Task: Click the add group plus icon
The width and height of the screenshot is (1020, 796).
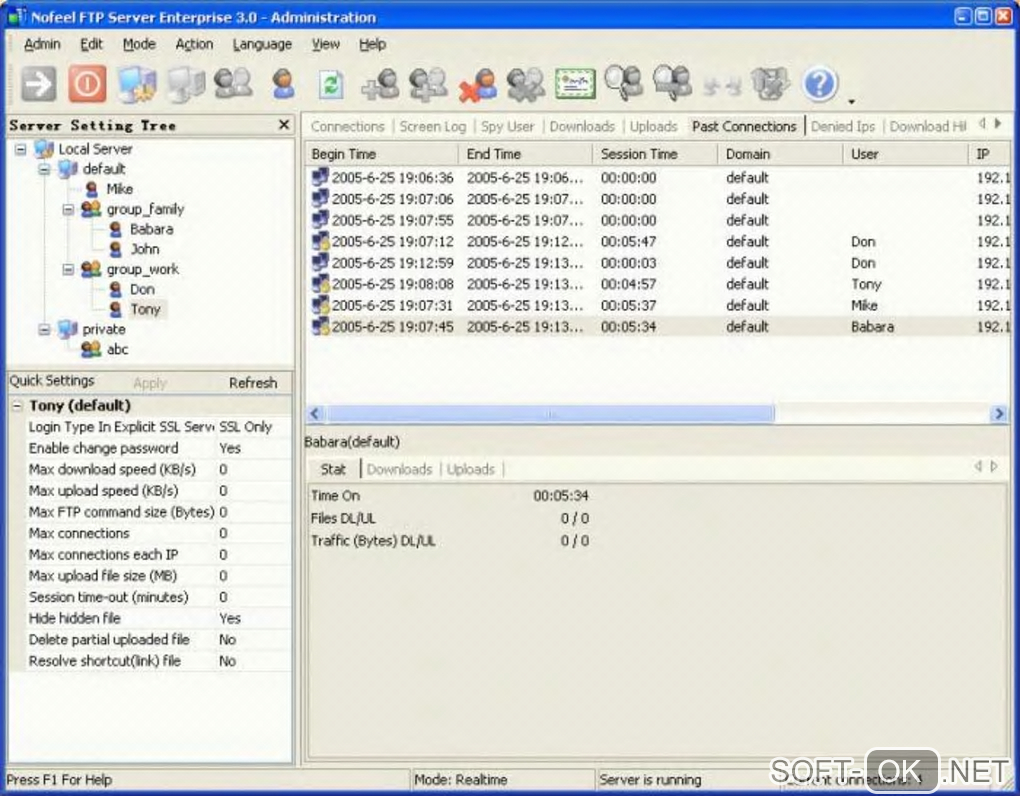Action: pos(429,85)
